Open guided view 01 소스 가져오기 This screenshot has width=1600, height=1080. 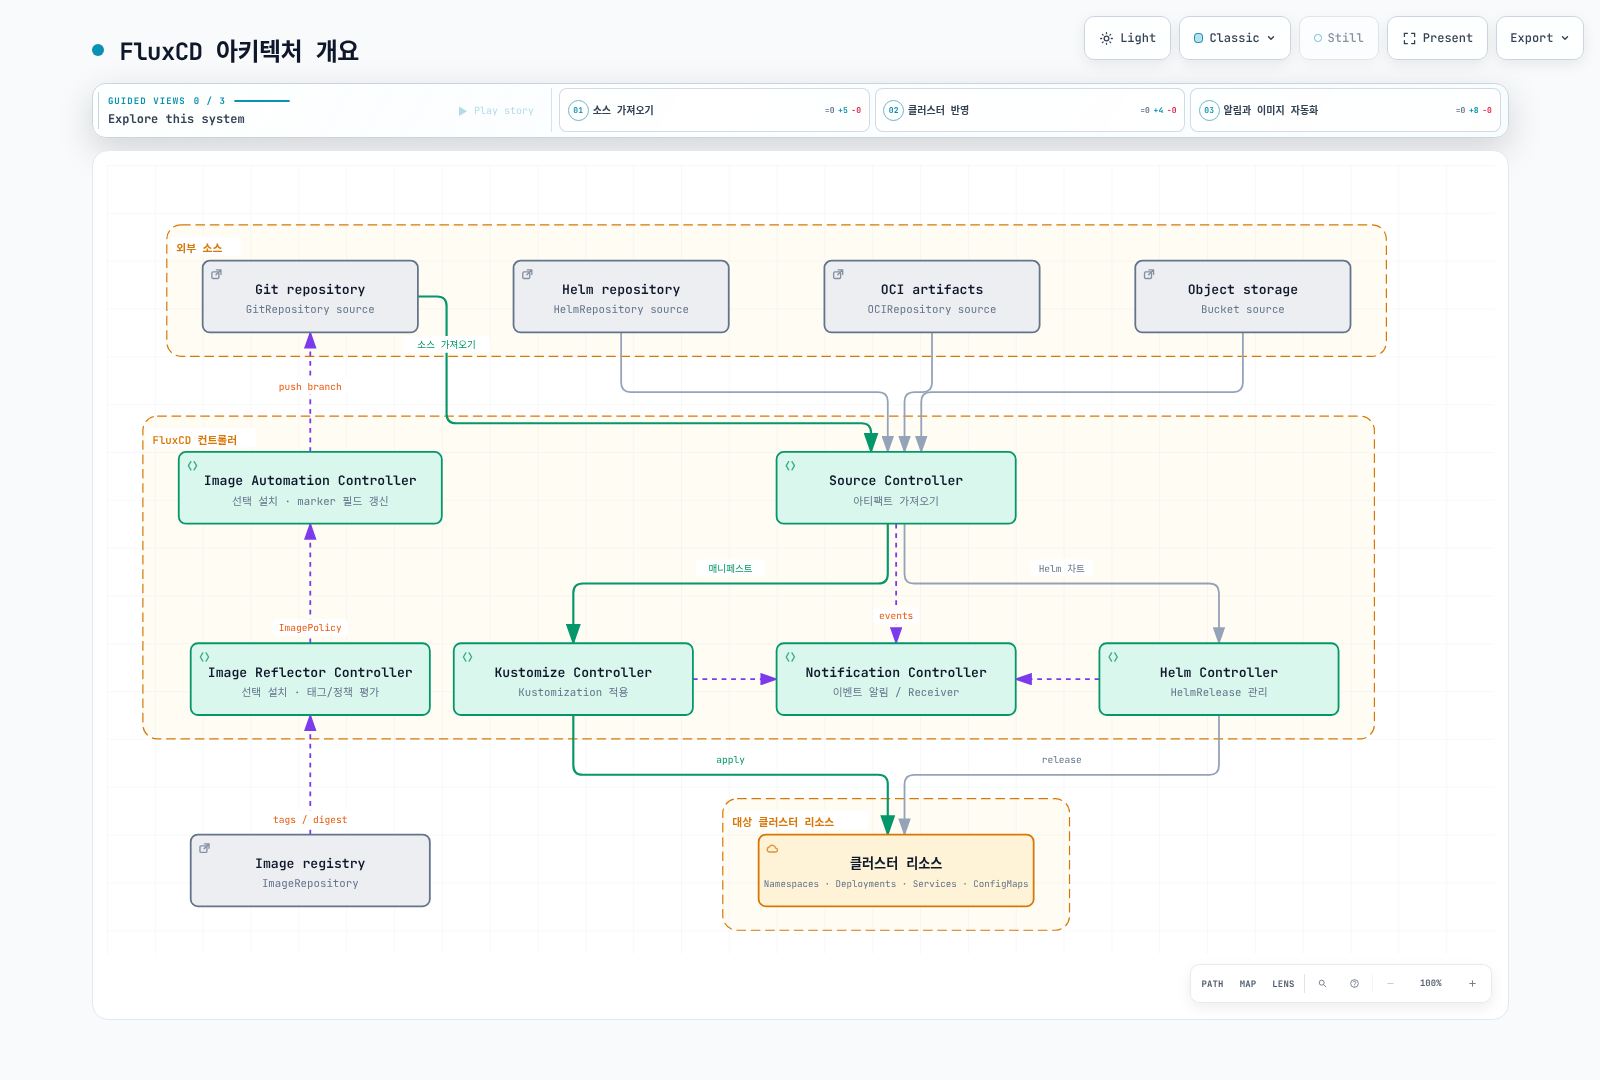714,110
